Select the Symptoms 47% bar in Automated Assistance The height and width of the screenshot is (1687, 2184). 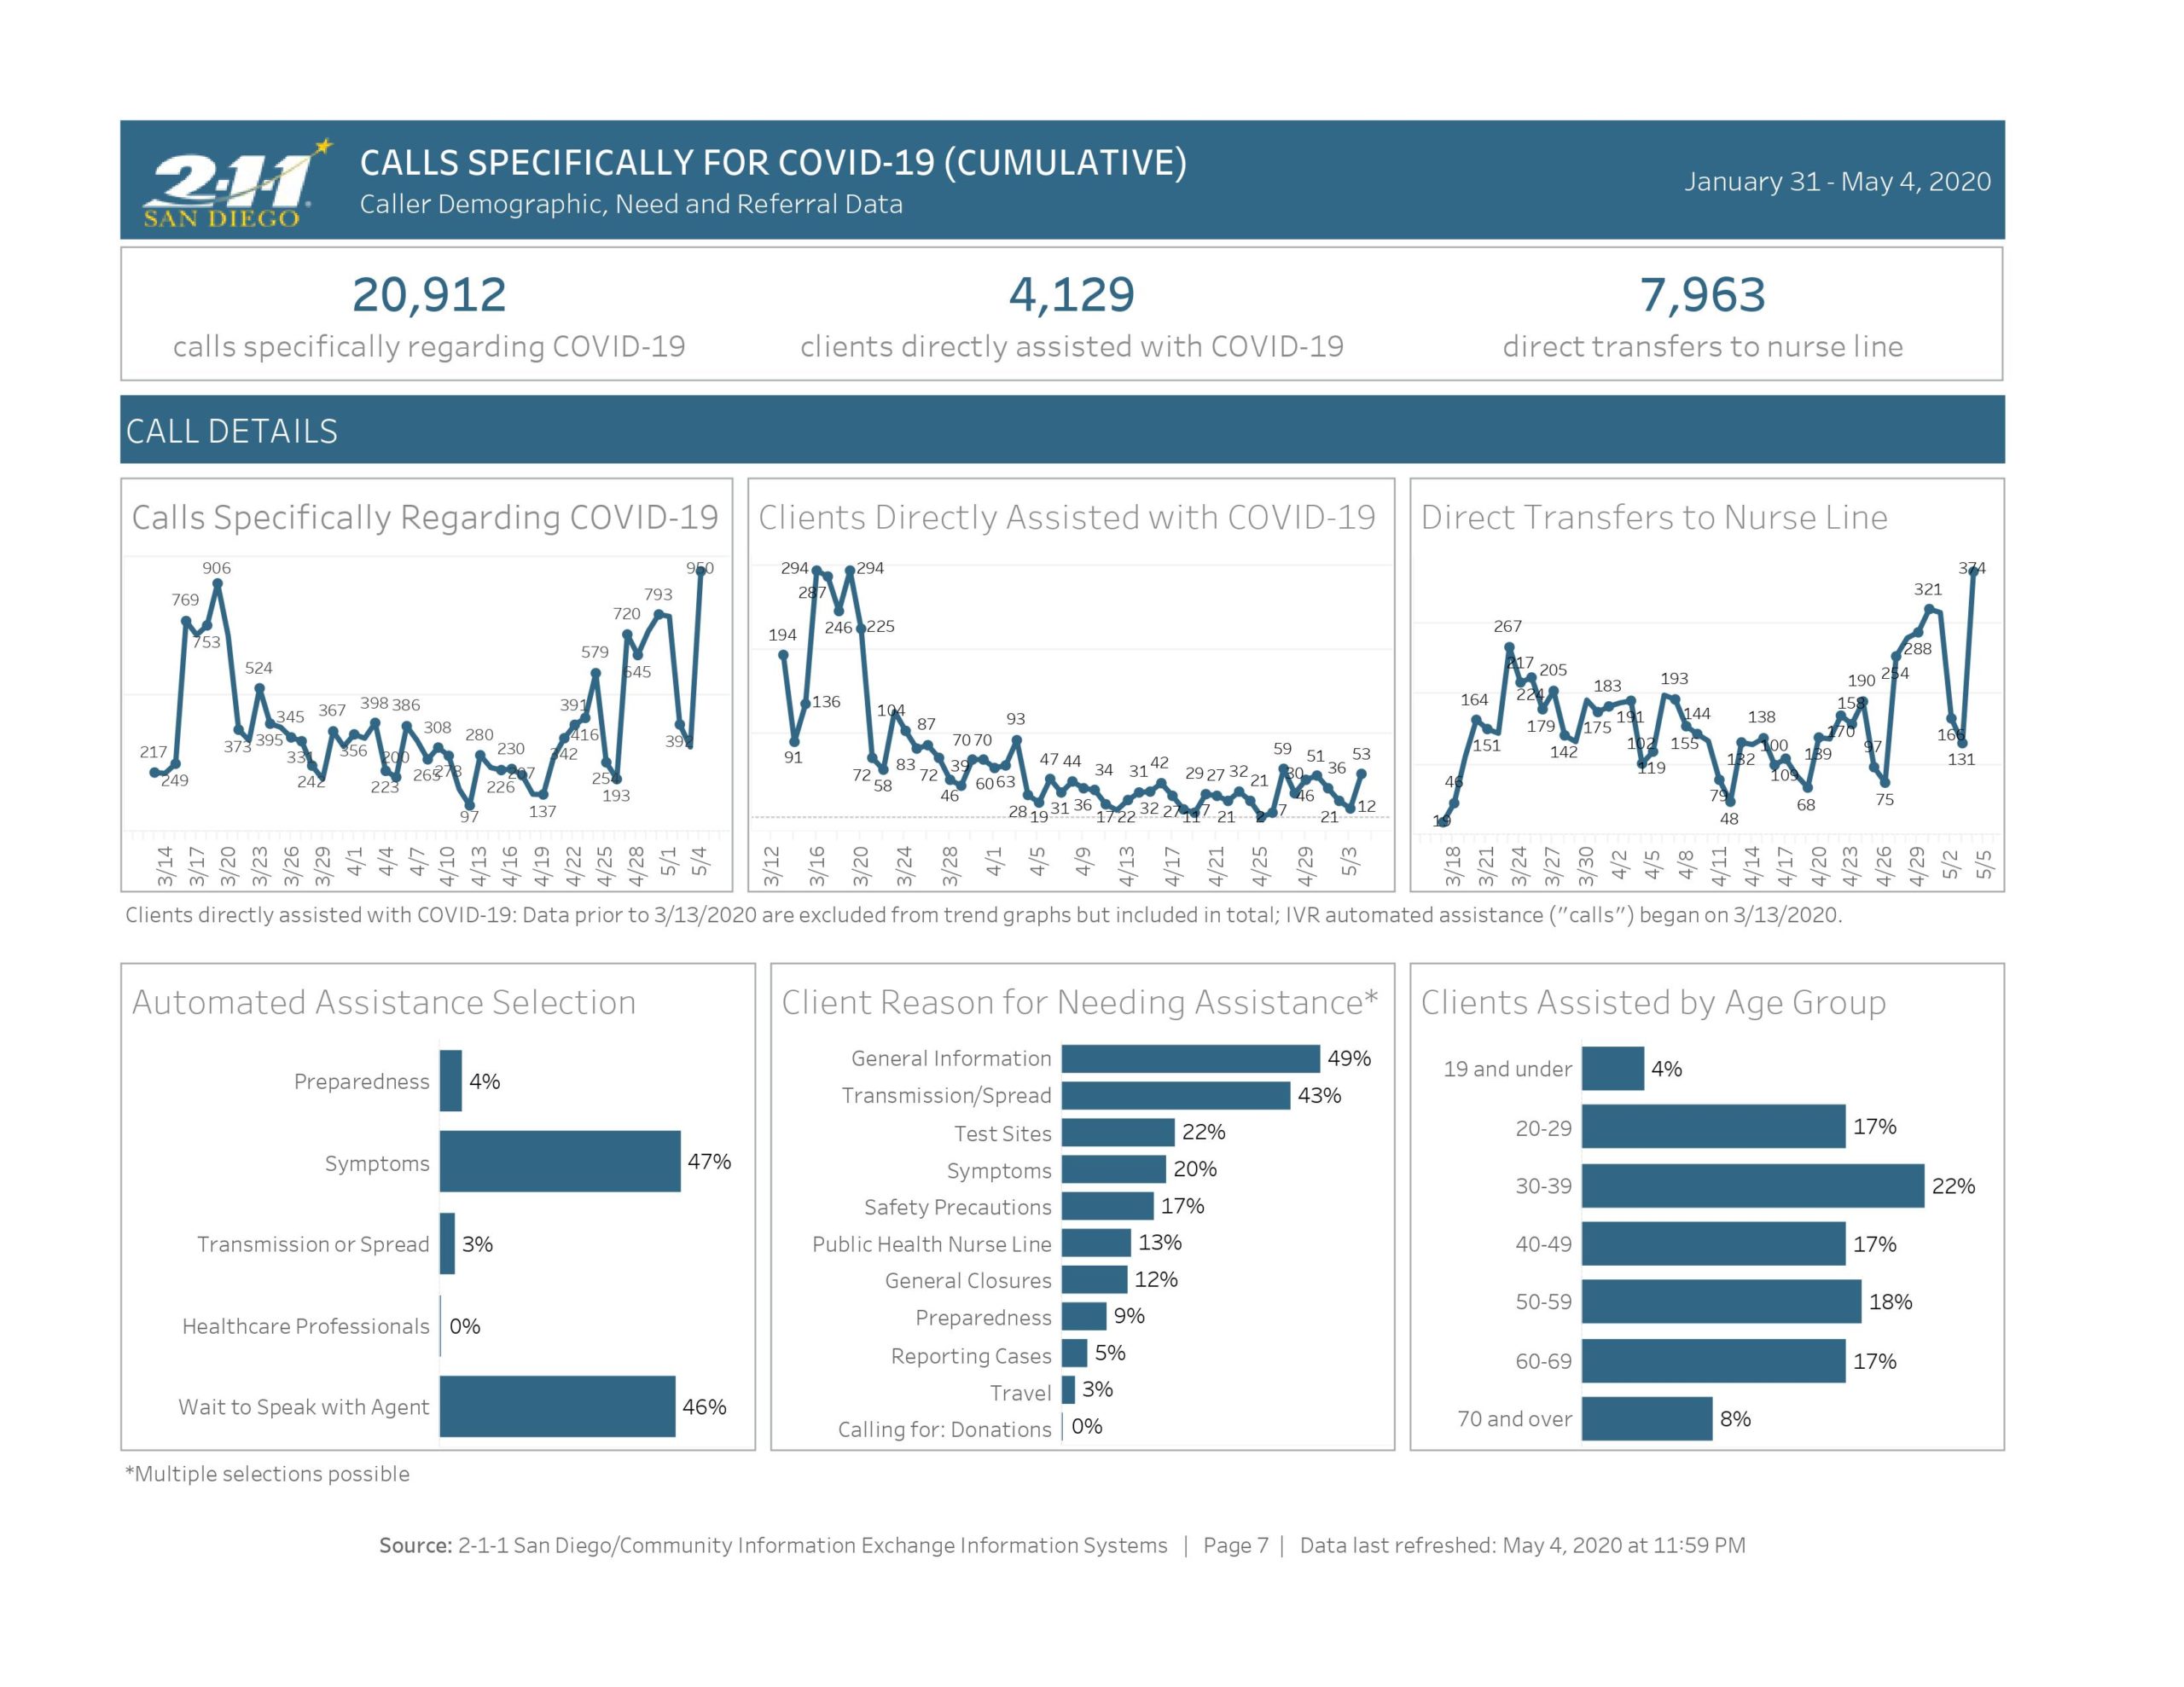pos(559,1161)
